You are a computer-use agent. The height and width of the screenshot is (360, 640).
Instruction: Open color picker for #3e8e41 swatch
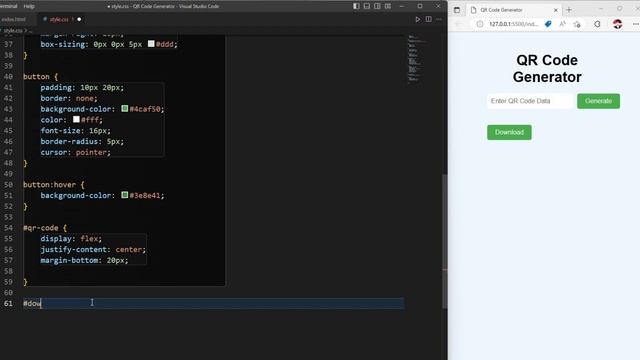pyautogui.click(x=124, y=195)
